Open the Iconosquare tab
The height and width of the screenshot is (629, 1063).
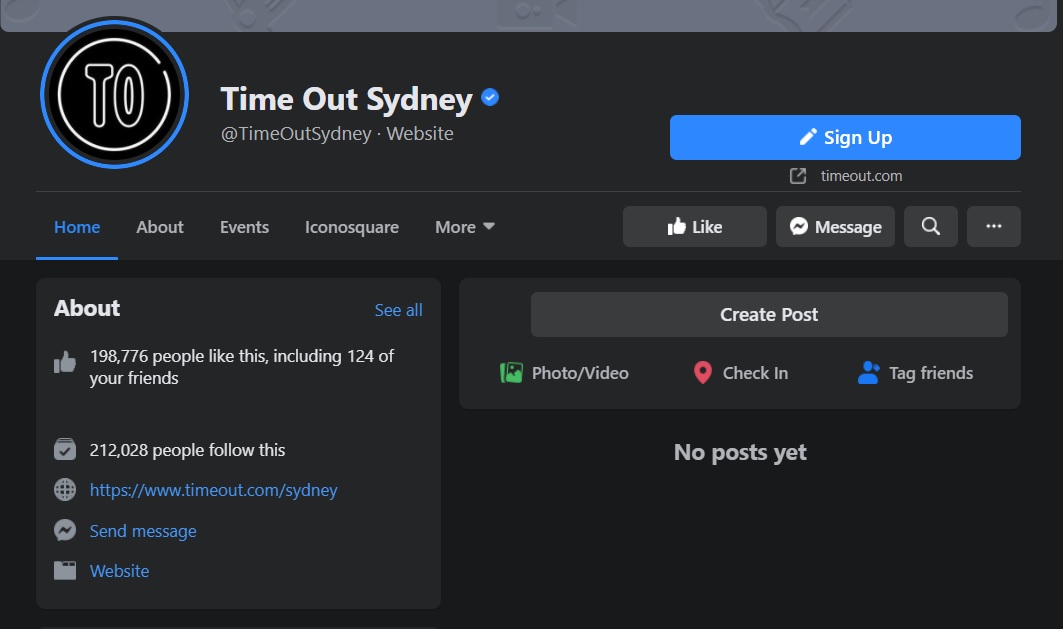[351, 227]
